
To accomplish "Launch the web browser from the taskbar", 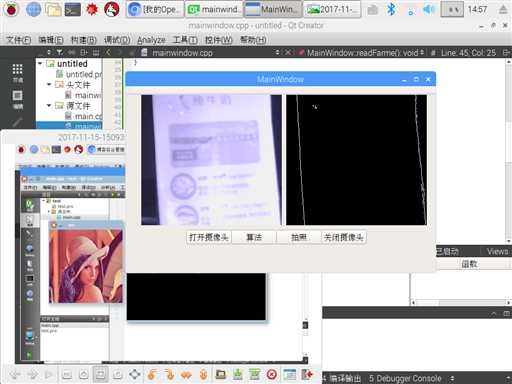I will coord(33,9).
